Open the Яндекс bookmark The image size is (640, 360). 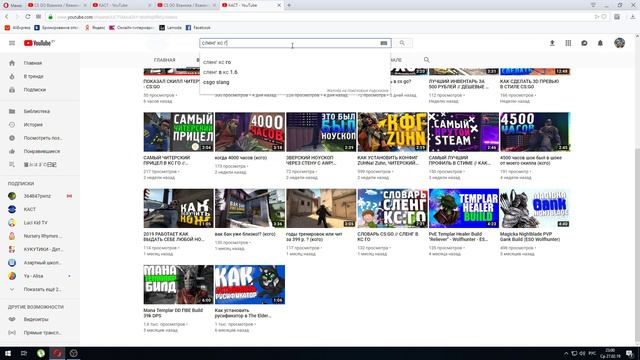[x=95, y=28]
